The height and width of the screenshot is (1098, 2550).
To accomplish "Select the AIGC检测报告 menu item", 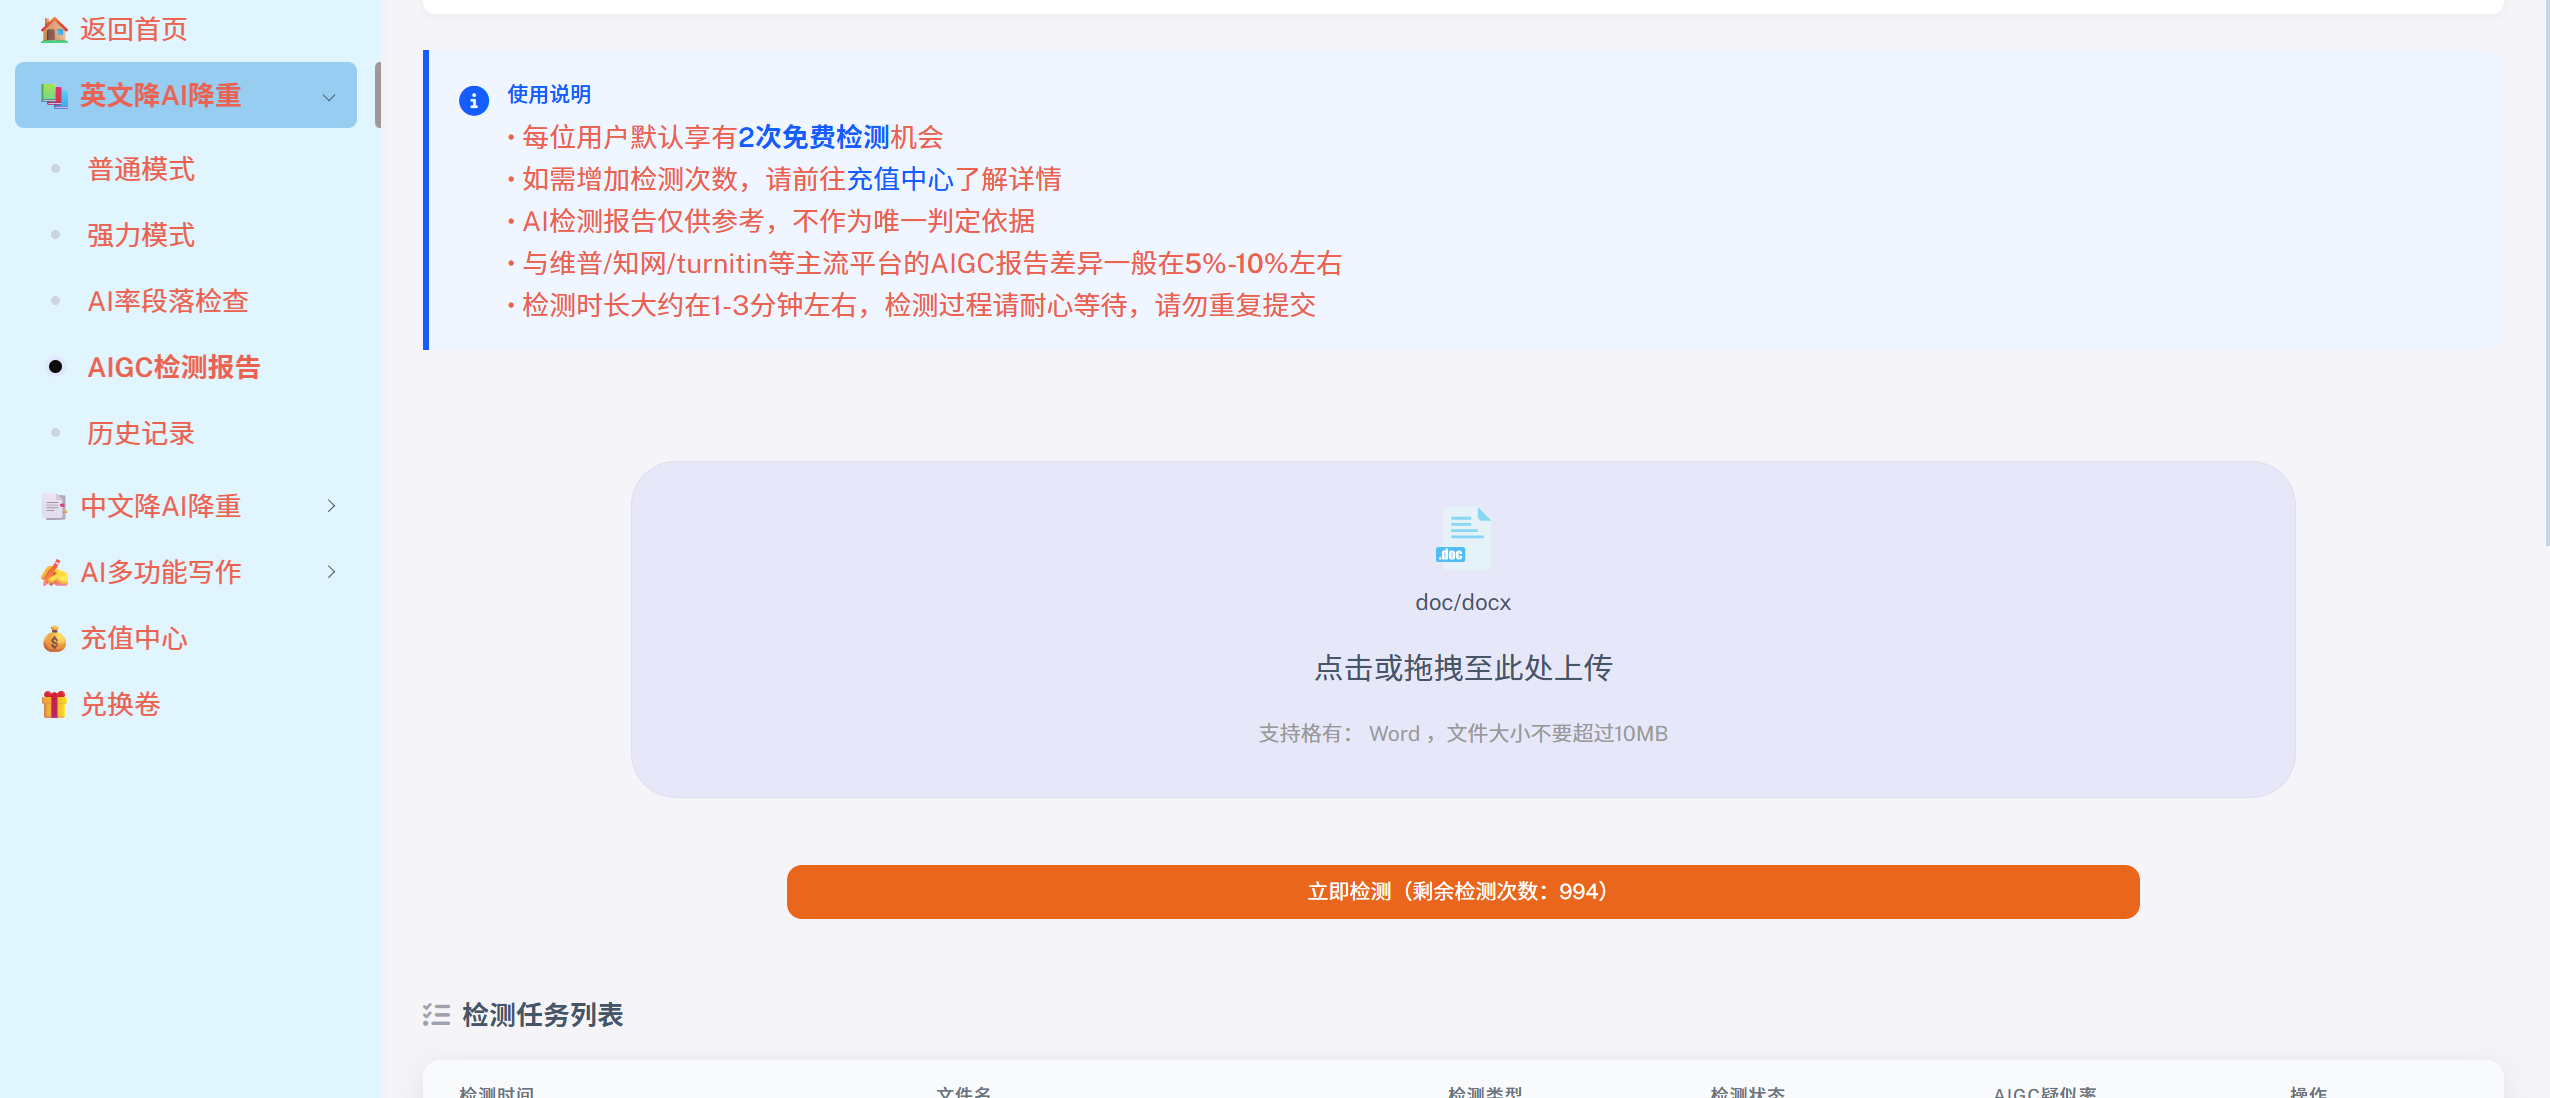I will coord(174,367).
